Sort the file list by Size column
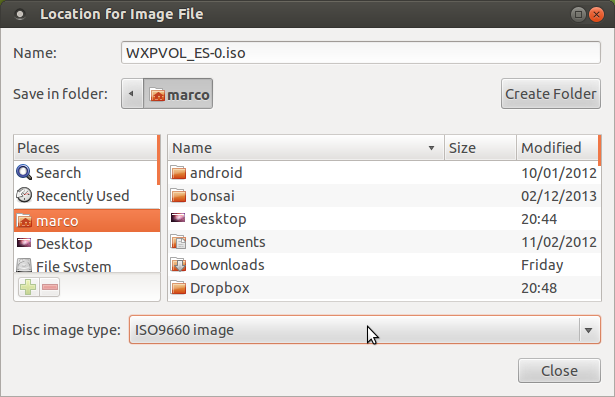The image size is (615, 397). [480, 148]
